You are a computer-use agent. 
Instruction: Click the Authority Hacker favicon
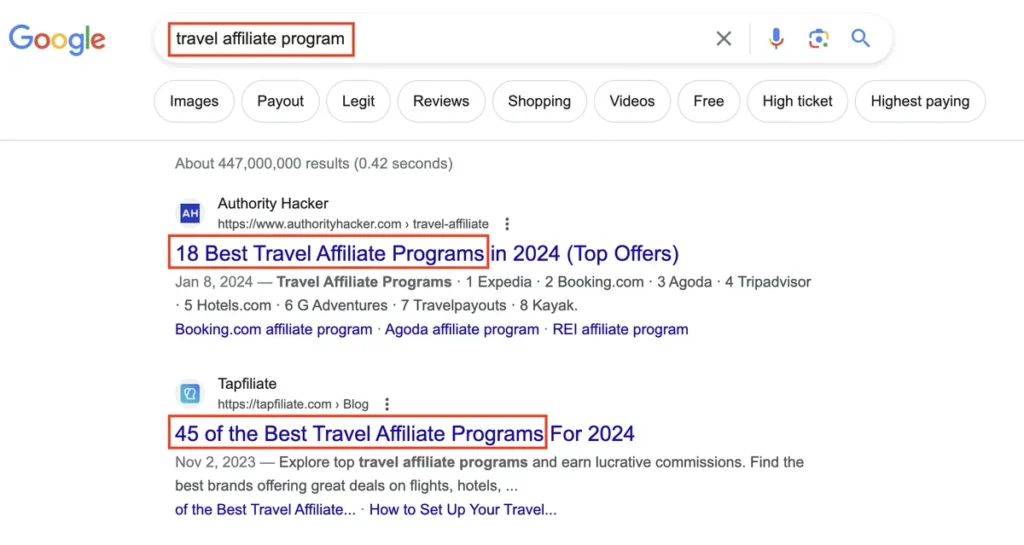click(x=190, y=213)
